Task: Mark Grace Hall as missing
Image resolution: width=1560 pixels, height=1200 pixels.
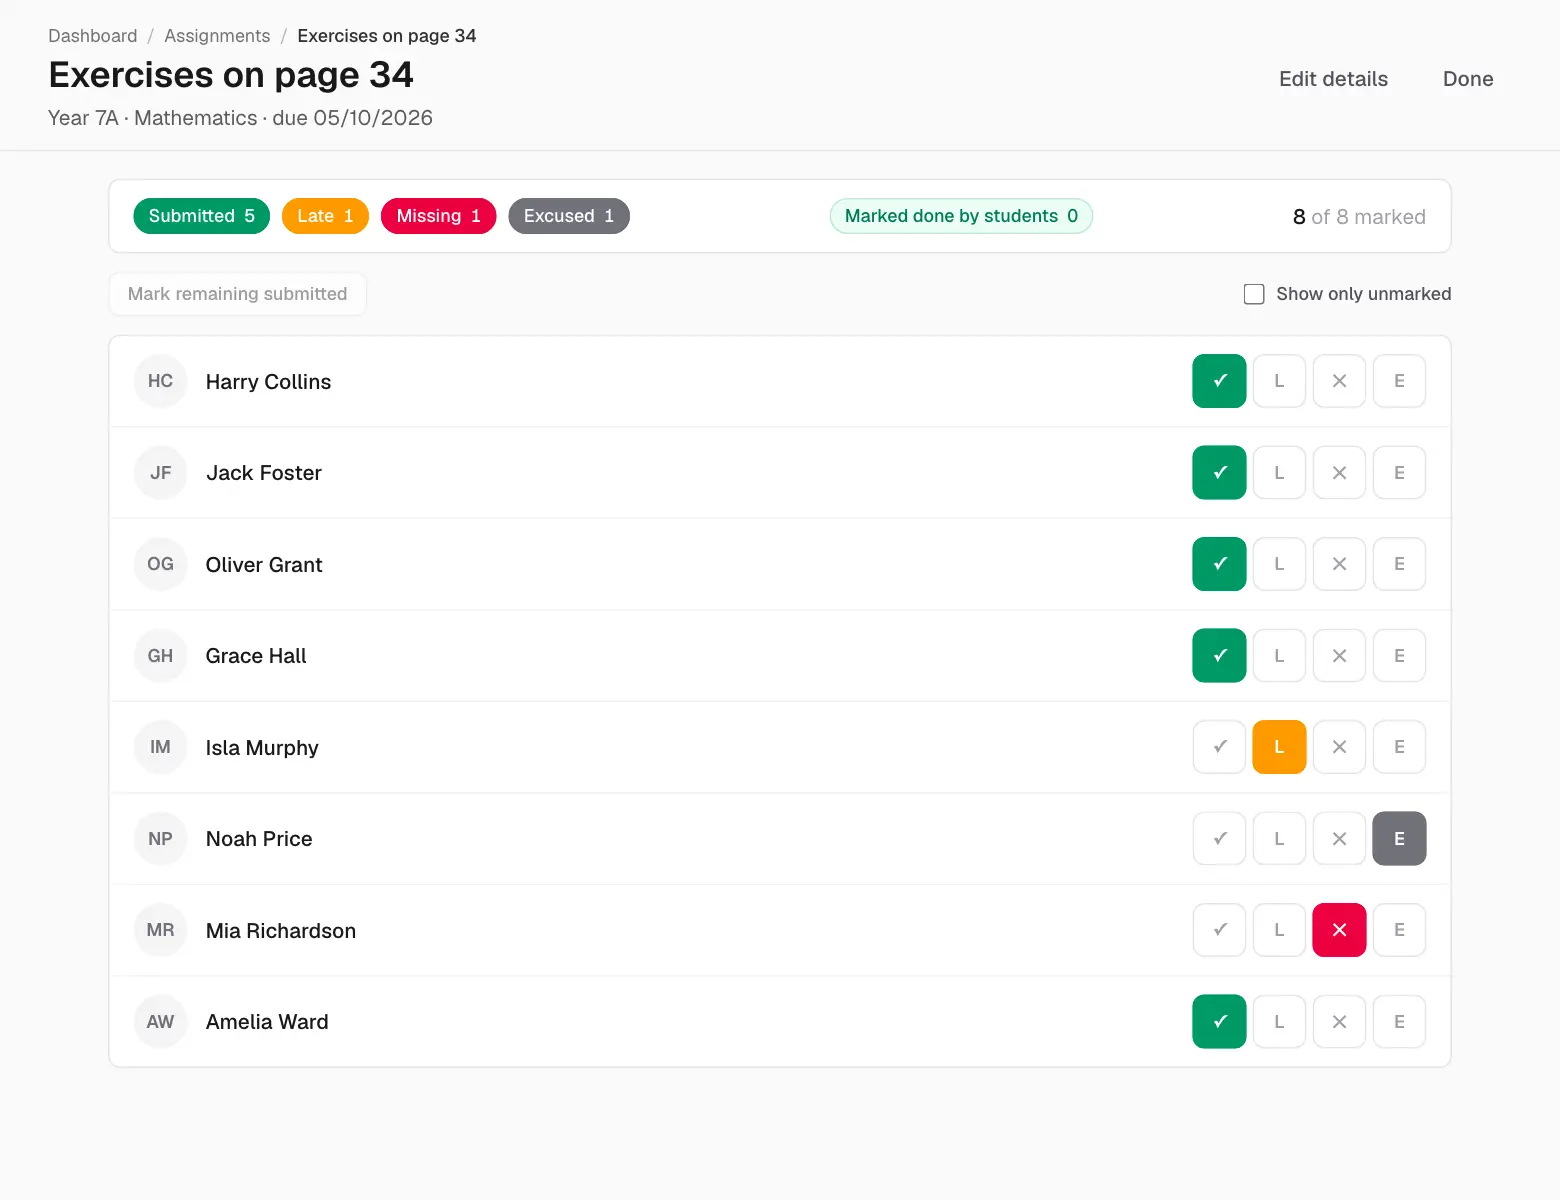Action: tap(1339, 655)
